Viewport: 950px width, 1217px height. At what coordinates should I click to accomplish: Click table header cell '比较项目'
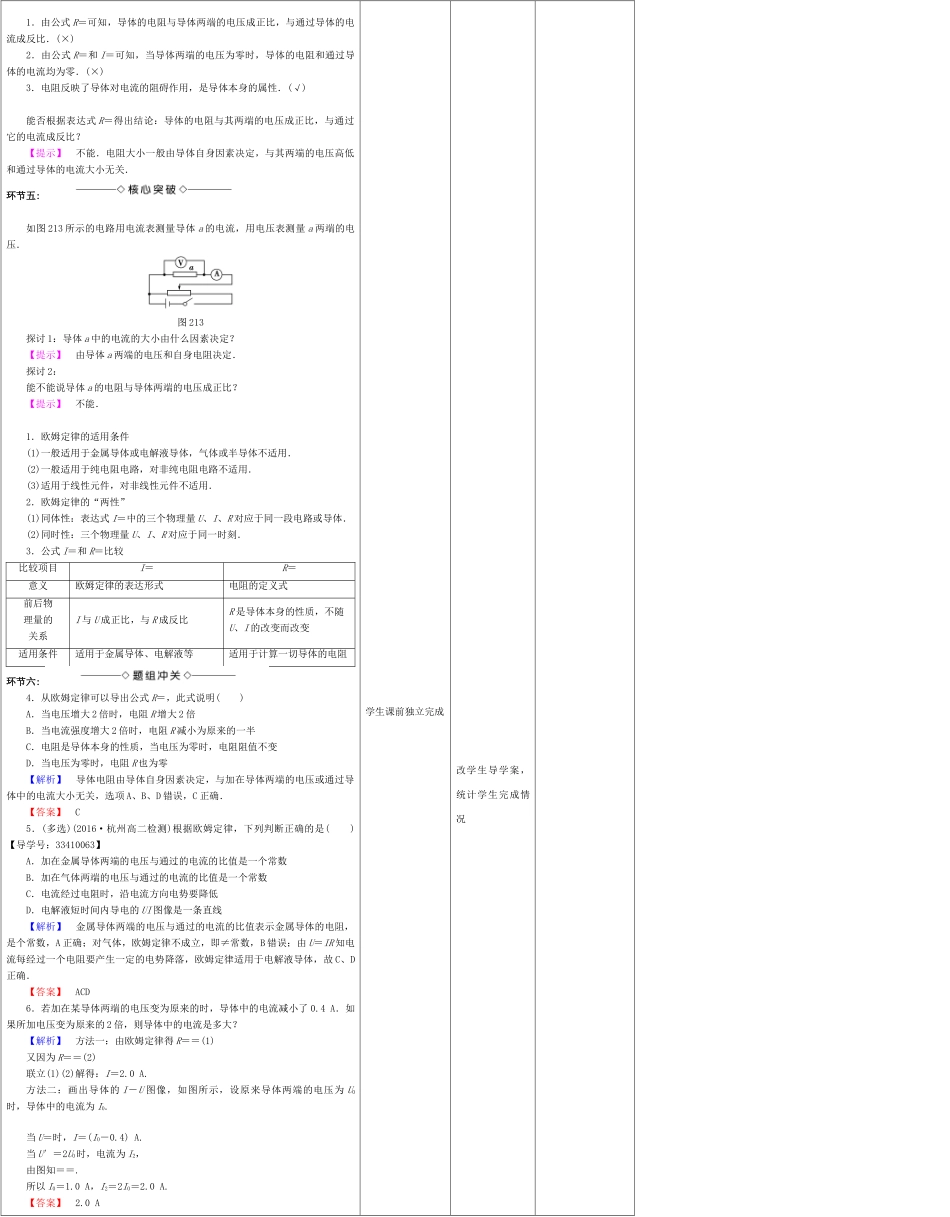tap(38, 569)
